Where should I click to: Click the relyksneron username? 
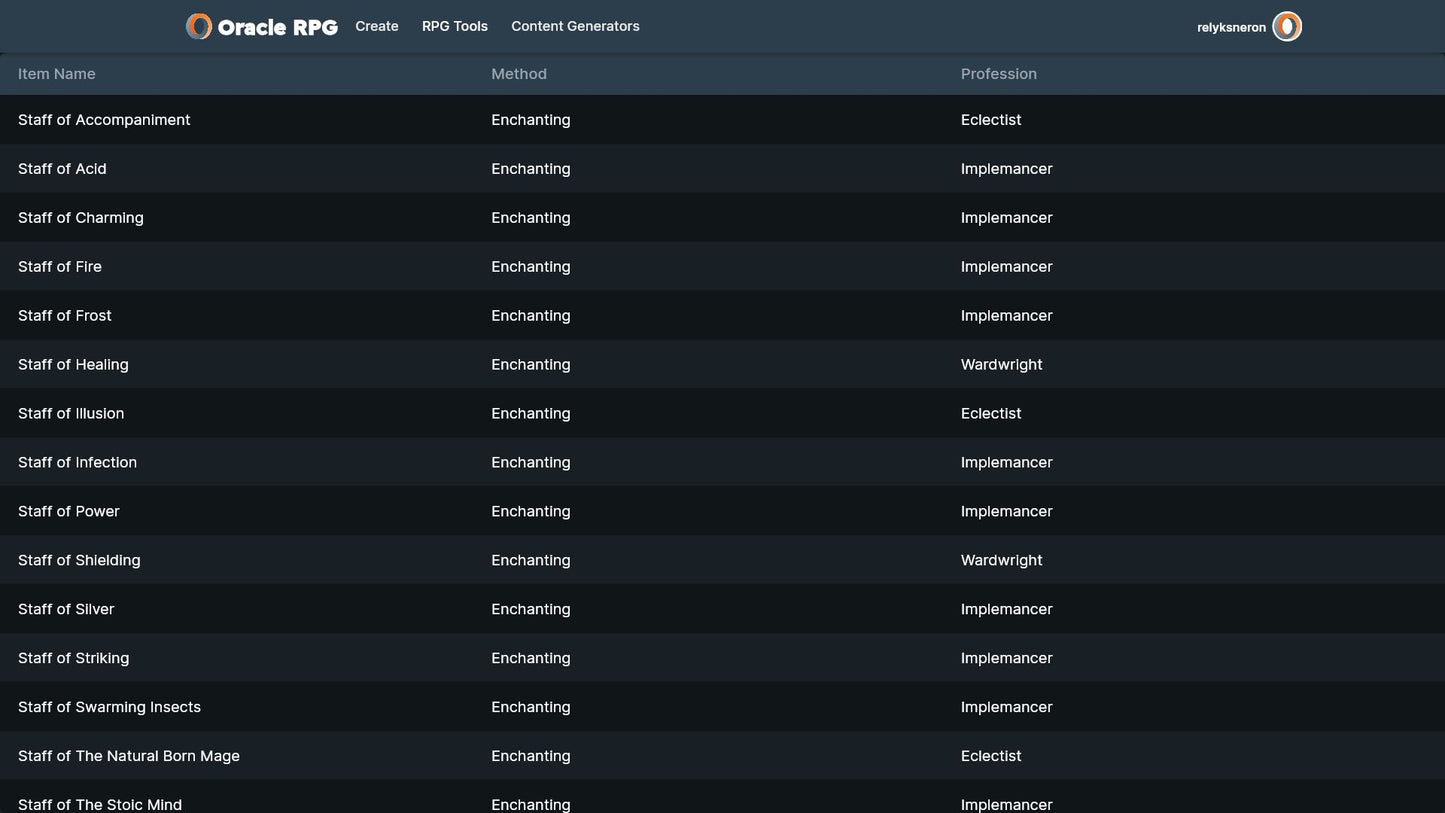point(1231,28)
